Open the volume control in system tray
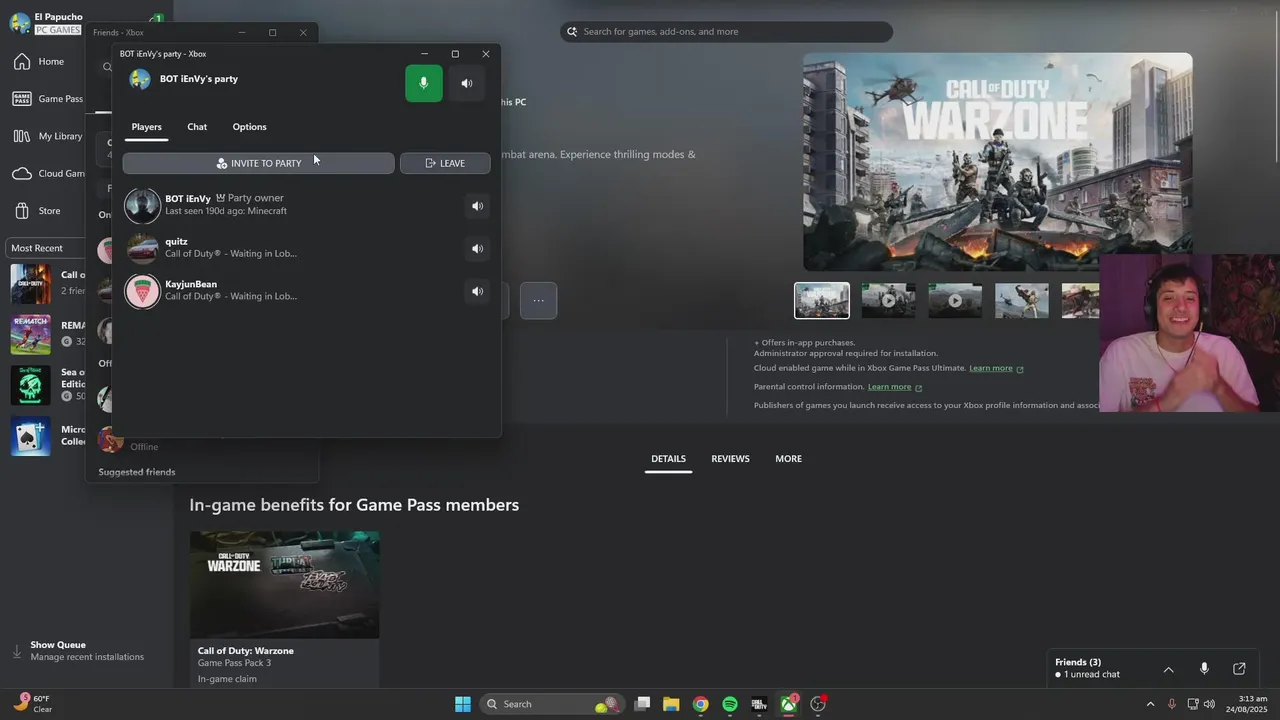This screenshot has width=1280, height=720. [1209, 704]
